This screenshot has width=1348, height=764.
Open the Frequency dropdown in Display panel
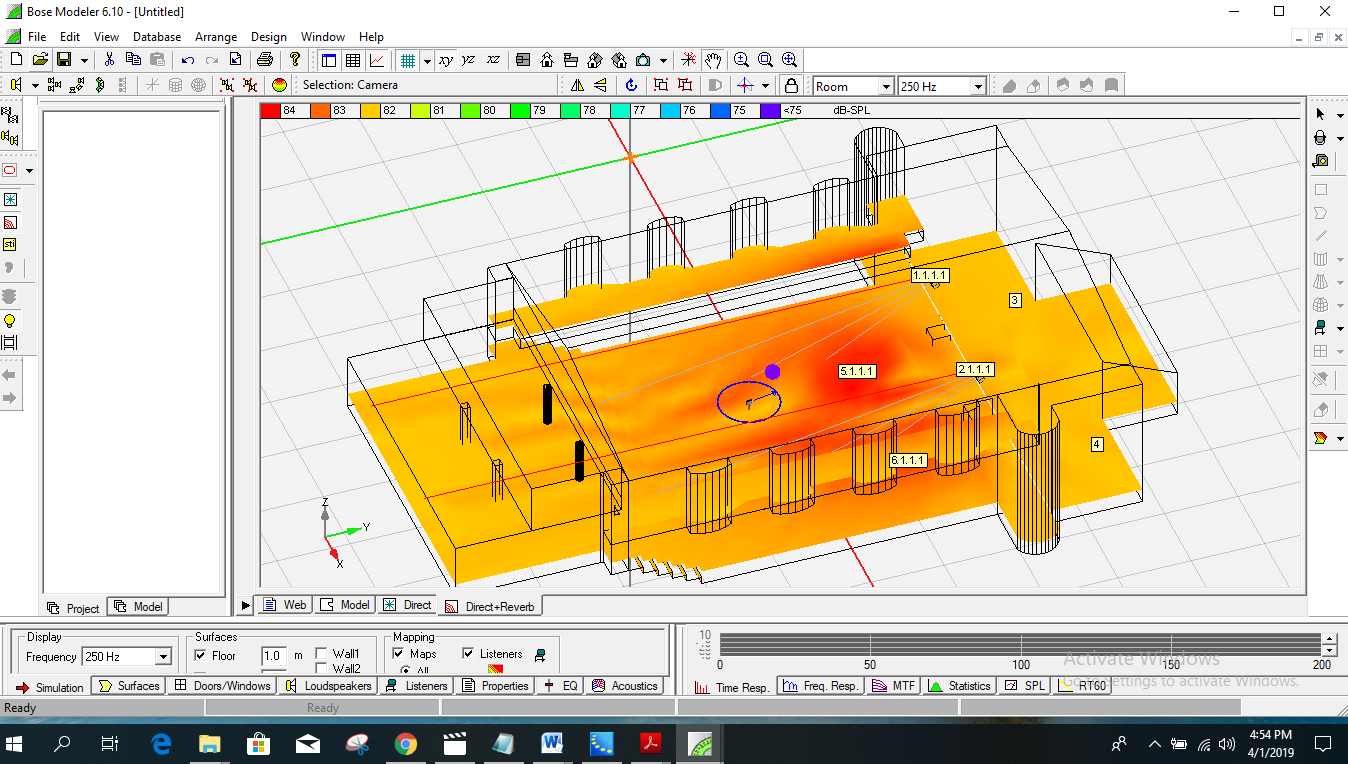(163, 657)
